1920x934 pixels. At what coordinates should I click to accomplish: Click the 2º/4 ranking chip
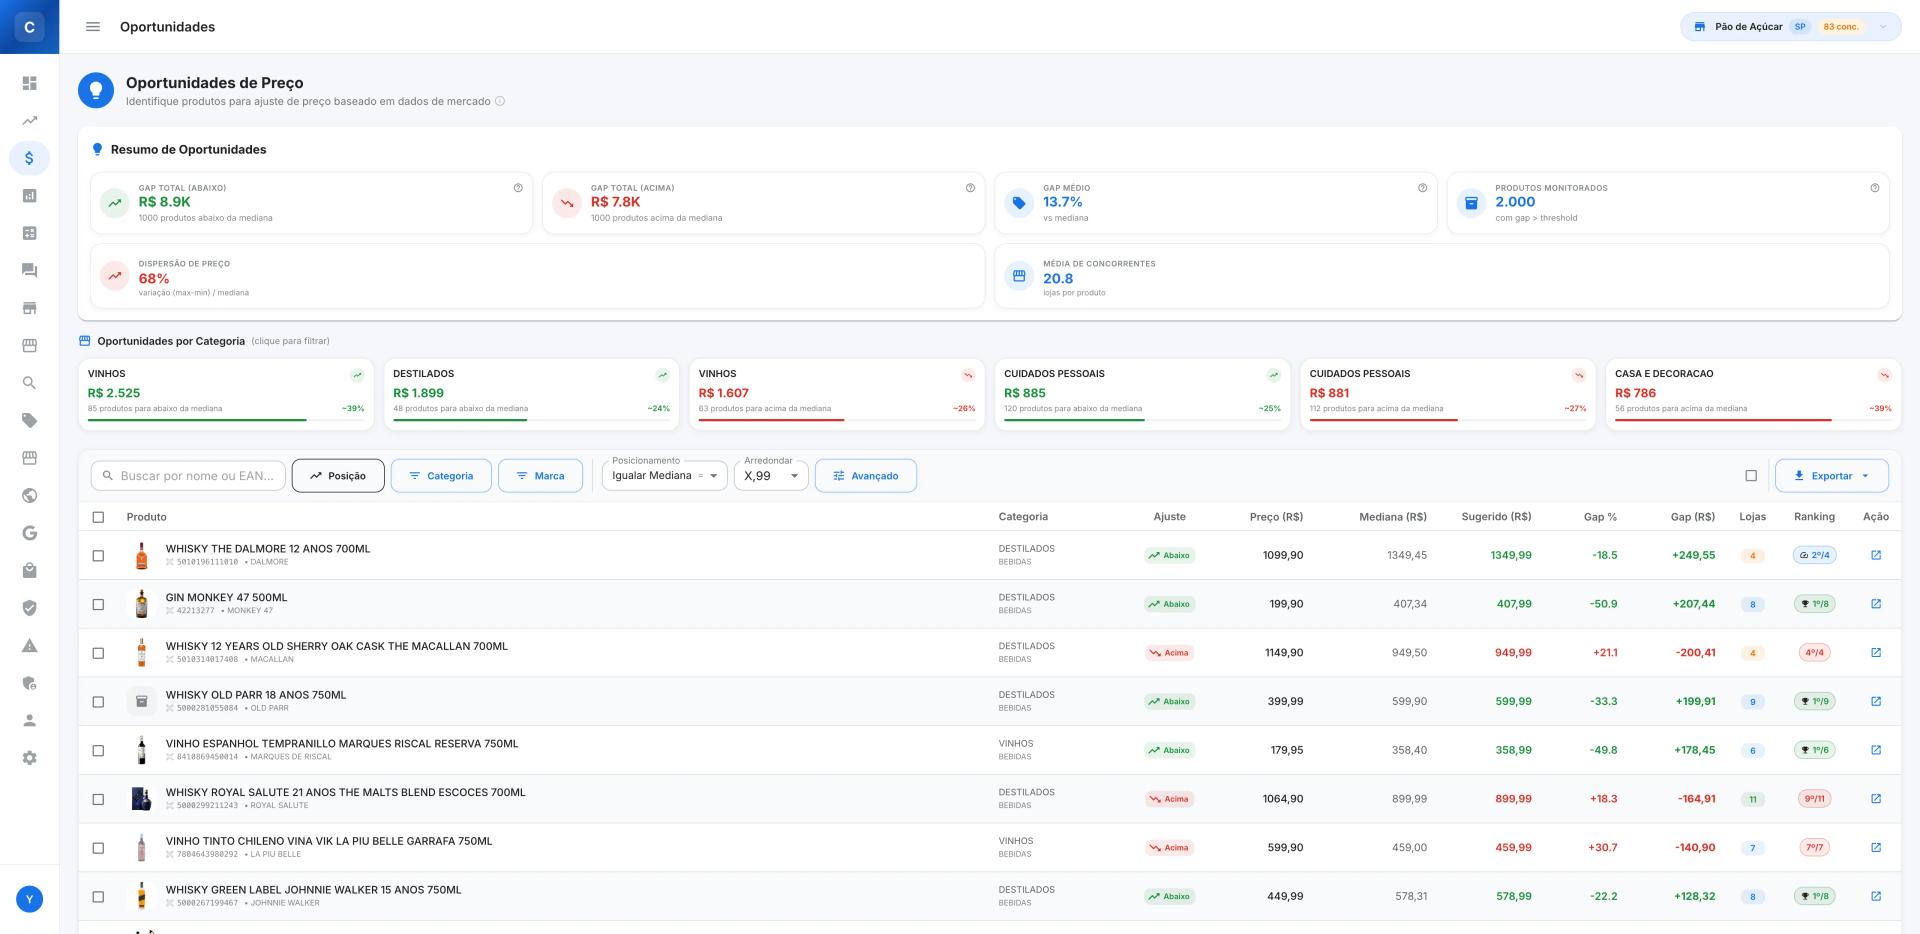tap(1814, 555)
